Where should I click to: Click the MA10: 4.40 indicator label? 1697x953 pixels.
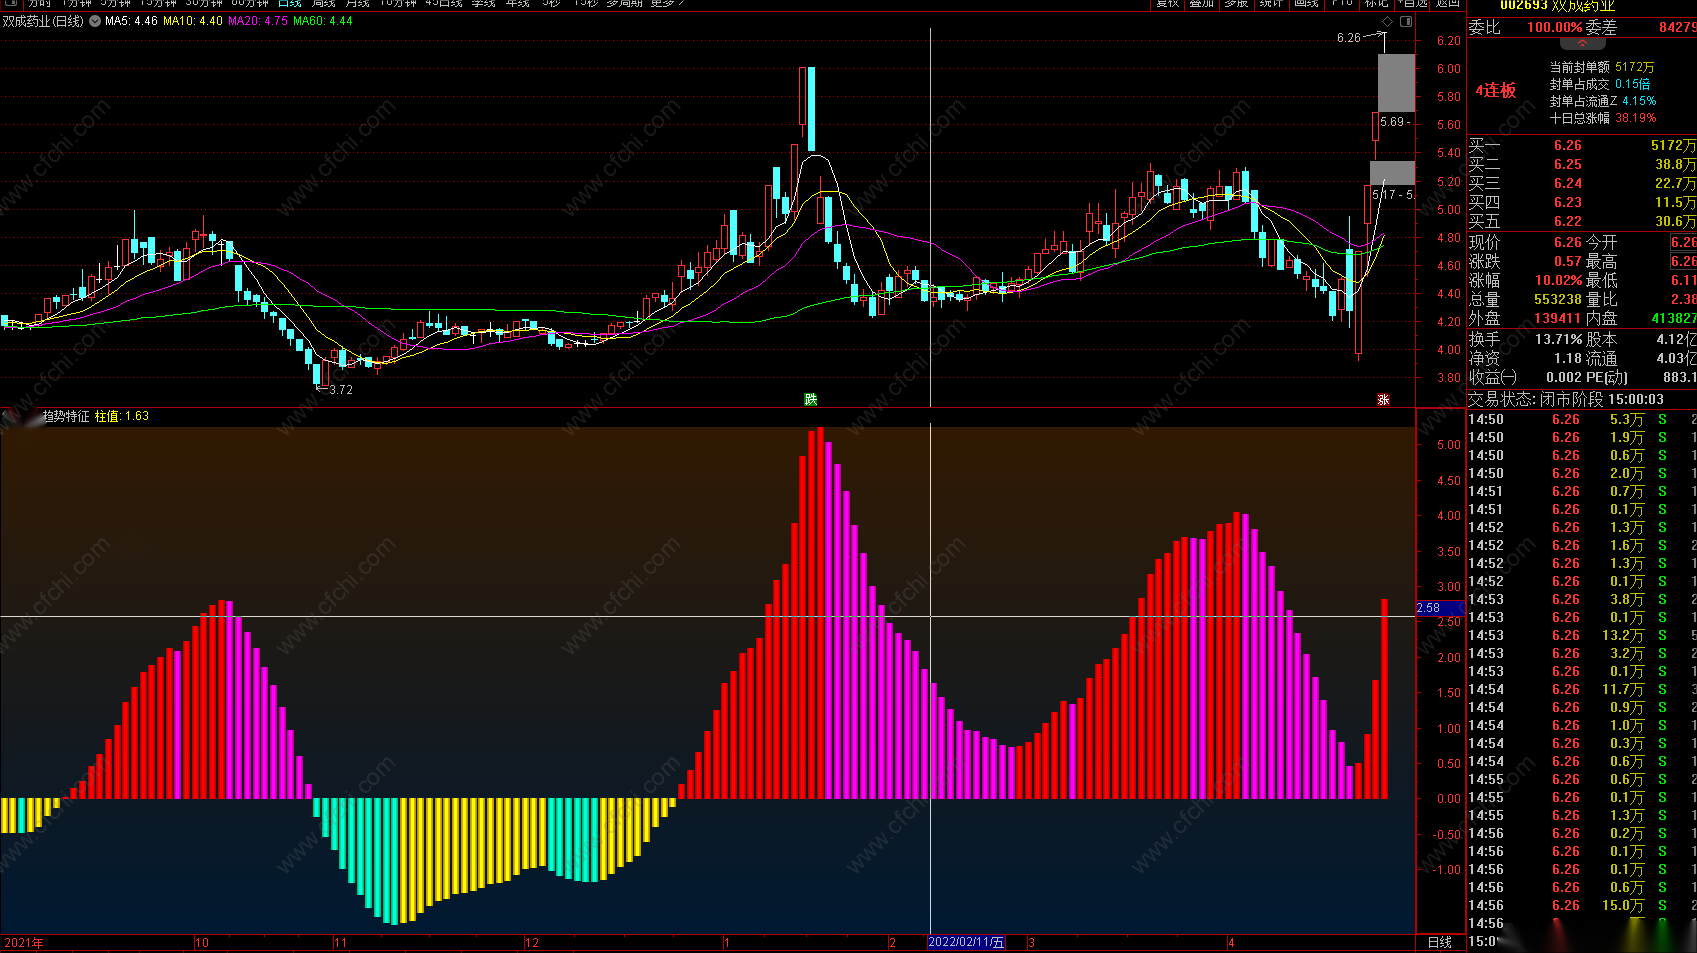click(x=193, y=21)
